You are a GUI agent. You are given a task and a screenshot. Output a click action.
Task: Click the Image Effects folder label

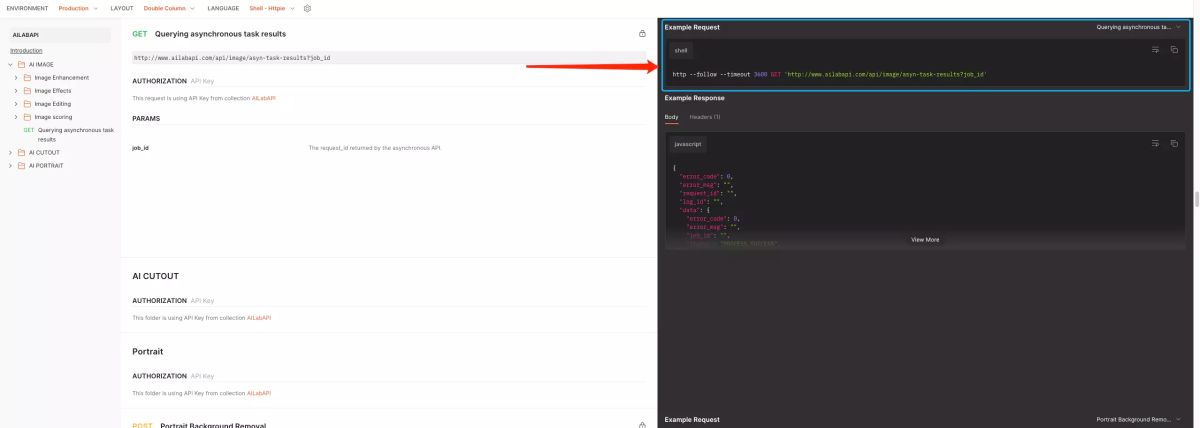[x=53, y=90]
